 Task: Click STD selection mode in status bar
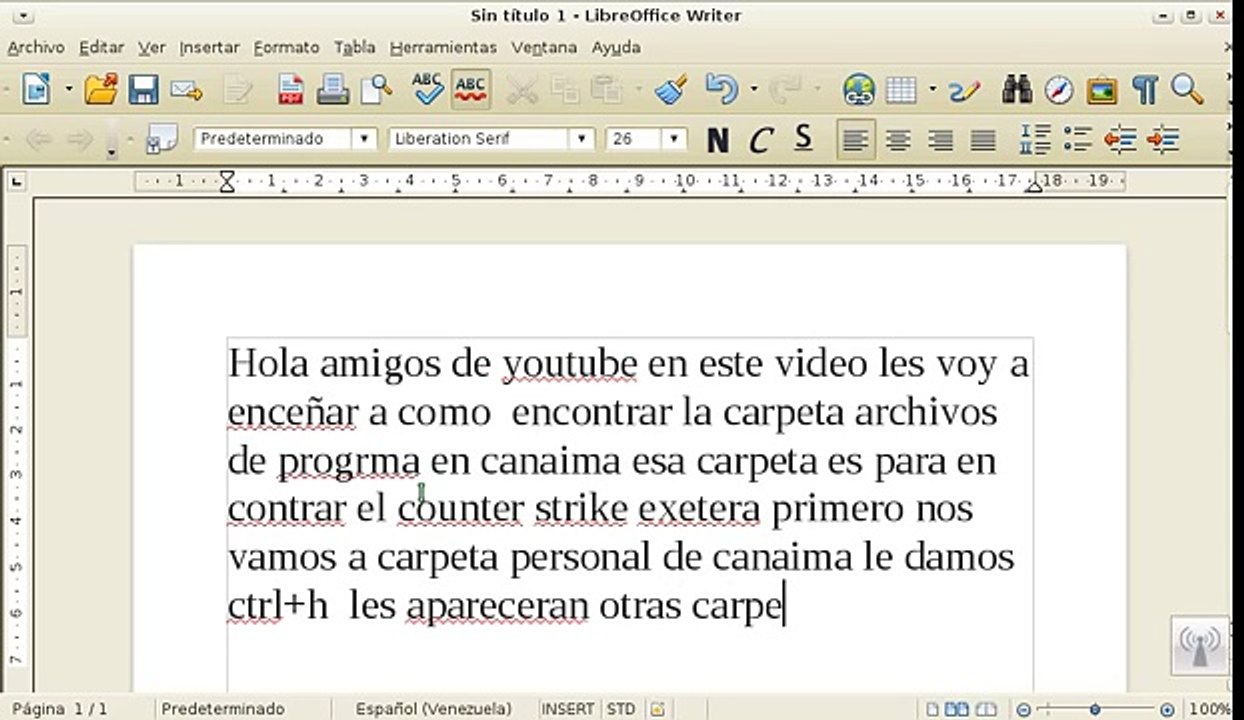coord(621,709)
